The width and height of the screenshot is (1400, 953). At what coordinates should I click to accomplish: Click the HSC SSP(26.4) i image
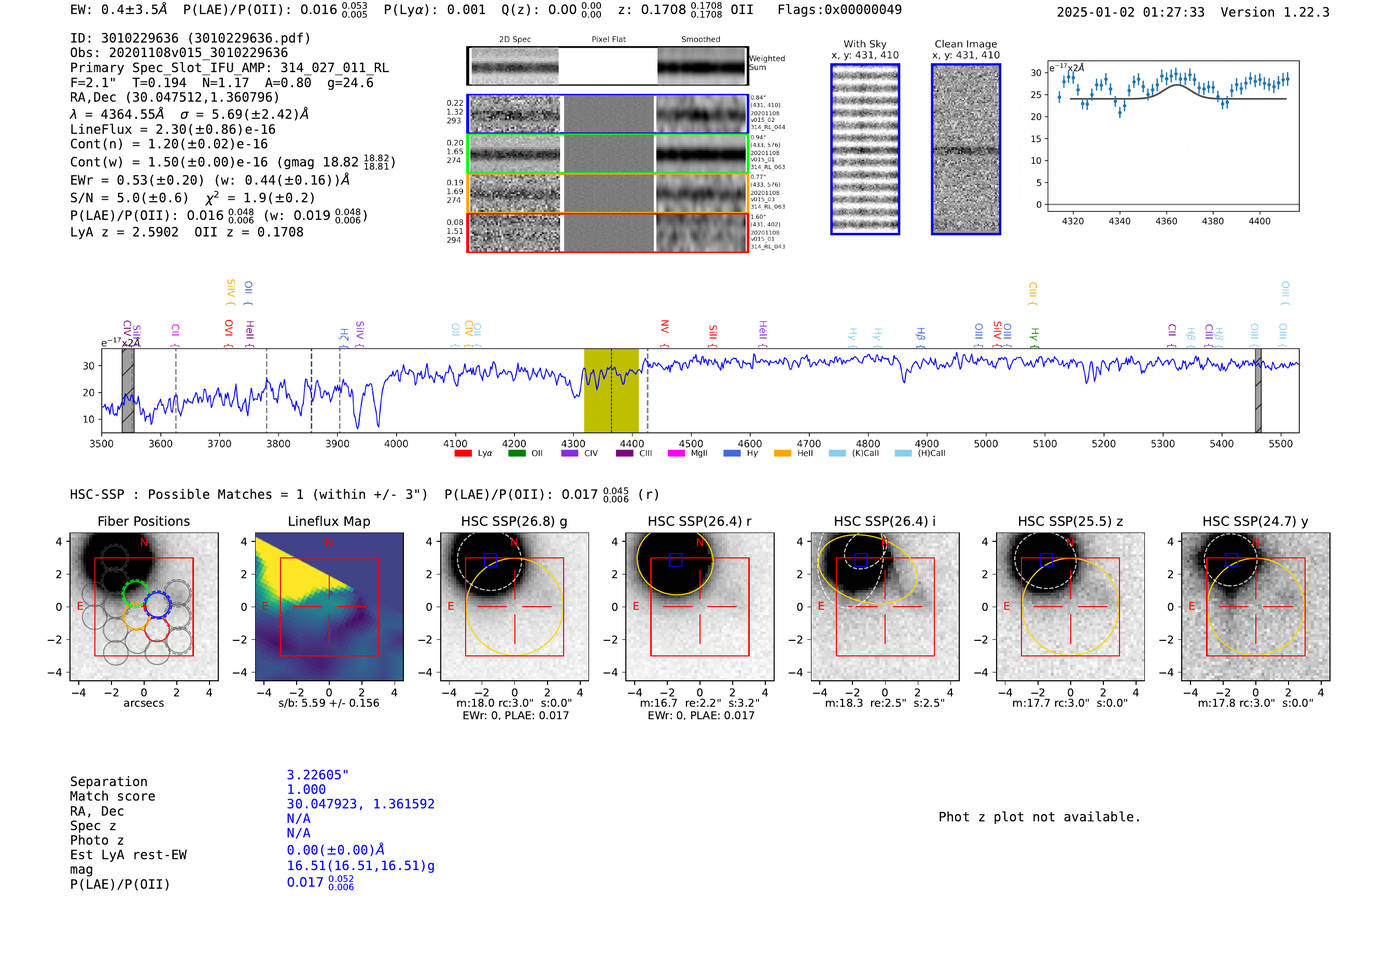[x=885, y=607]
